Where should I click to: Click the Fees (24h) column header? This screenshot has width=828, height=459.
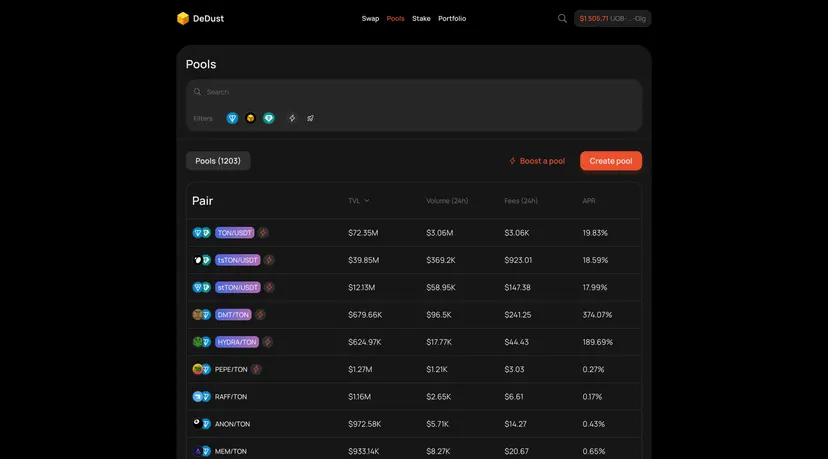[x=521, y=201]
